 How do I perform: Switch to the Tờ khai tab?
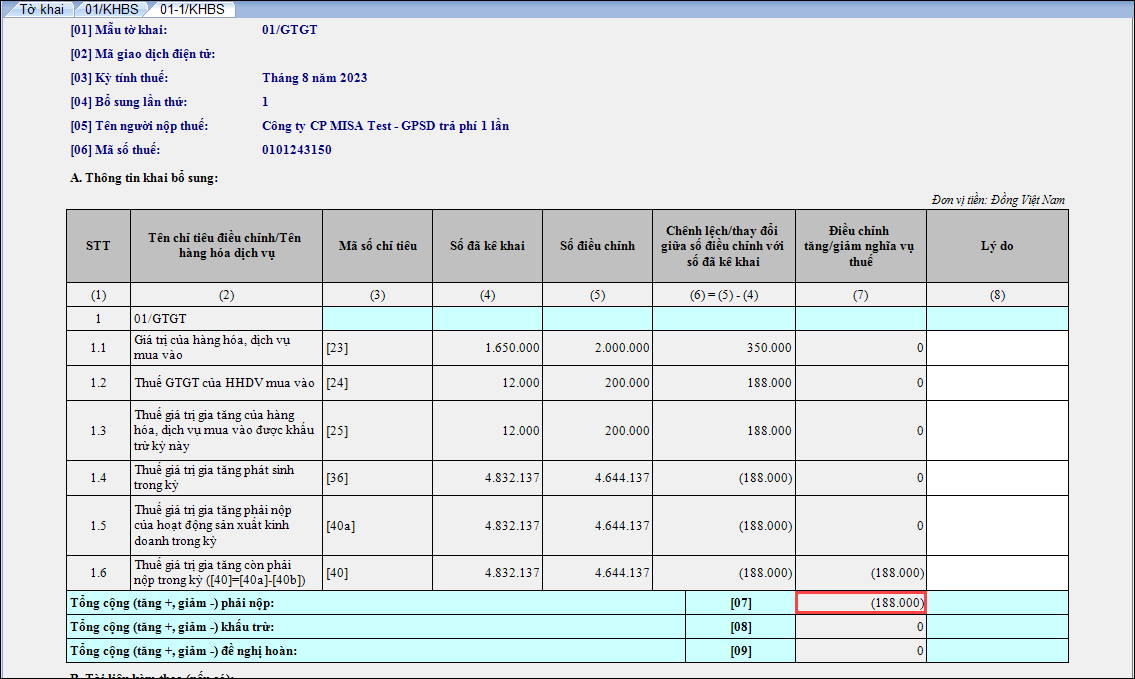pos(42,10)
